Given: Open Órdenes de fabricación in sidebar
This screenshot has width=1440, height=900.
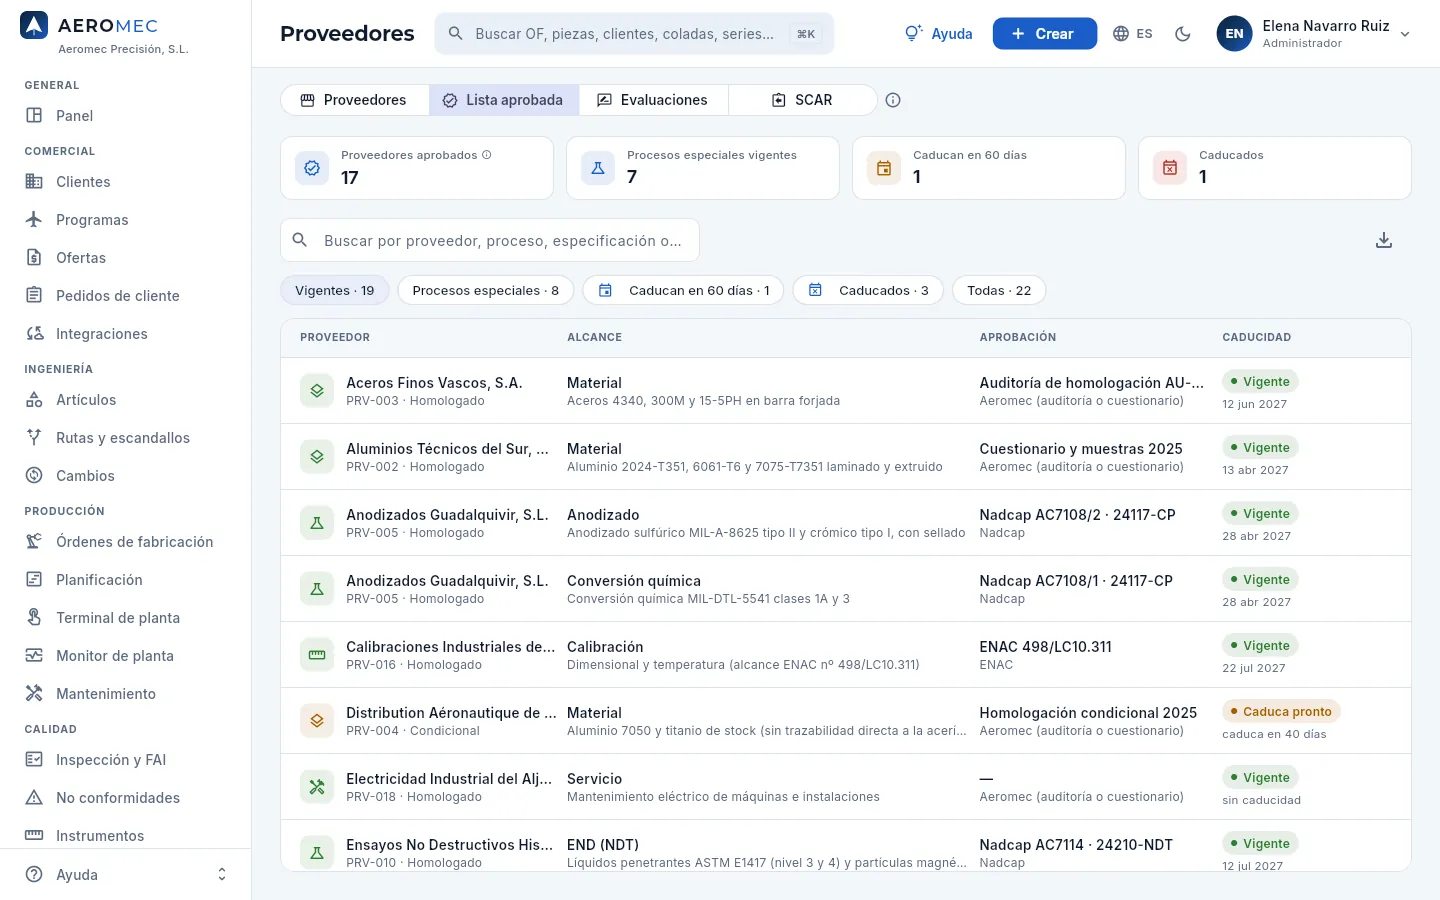Looking at the screenshot, I should point(125,542).
